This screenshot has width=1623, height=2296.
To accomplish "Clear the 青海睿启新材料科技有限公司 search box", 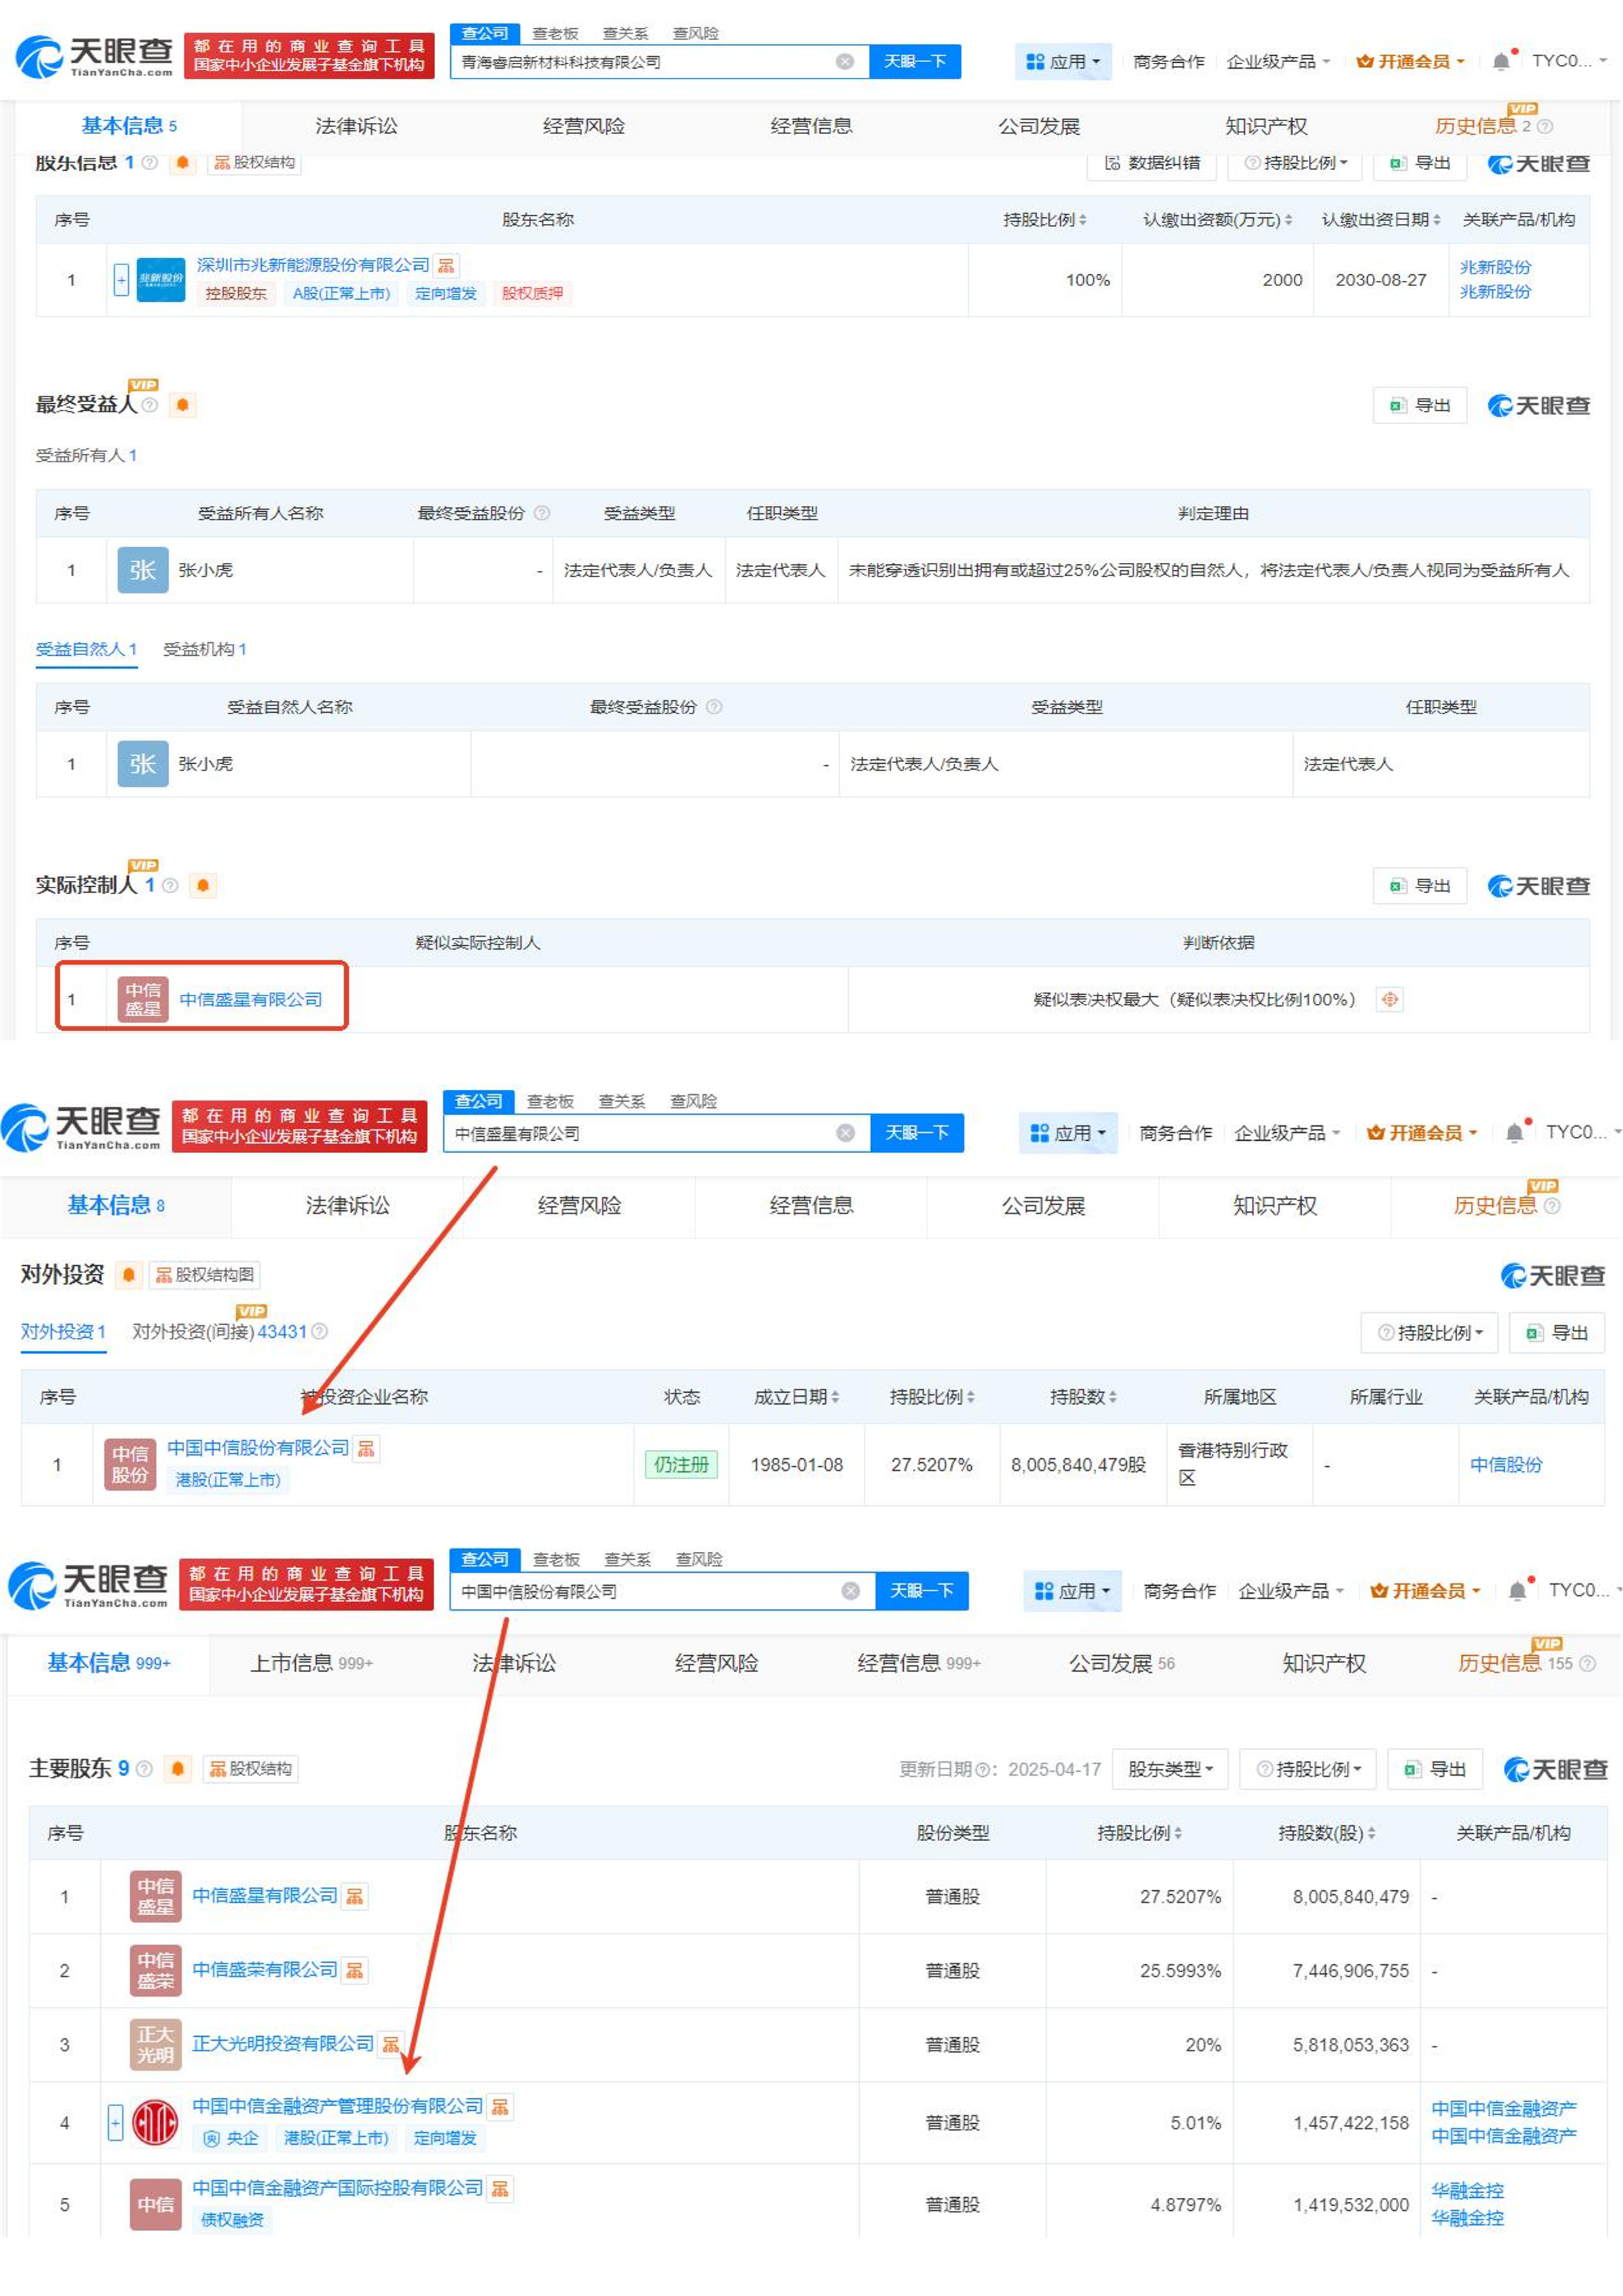I will [x=845, y=62].
